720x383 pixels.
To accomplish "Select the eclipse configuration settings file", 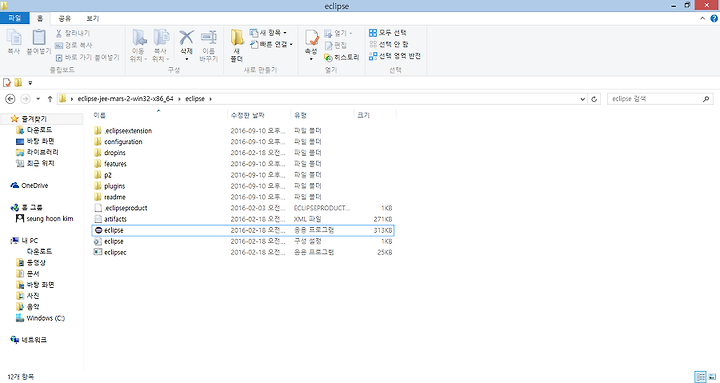I will pos(113,241).
